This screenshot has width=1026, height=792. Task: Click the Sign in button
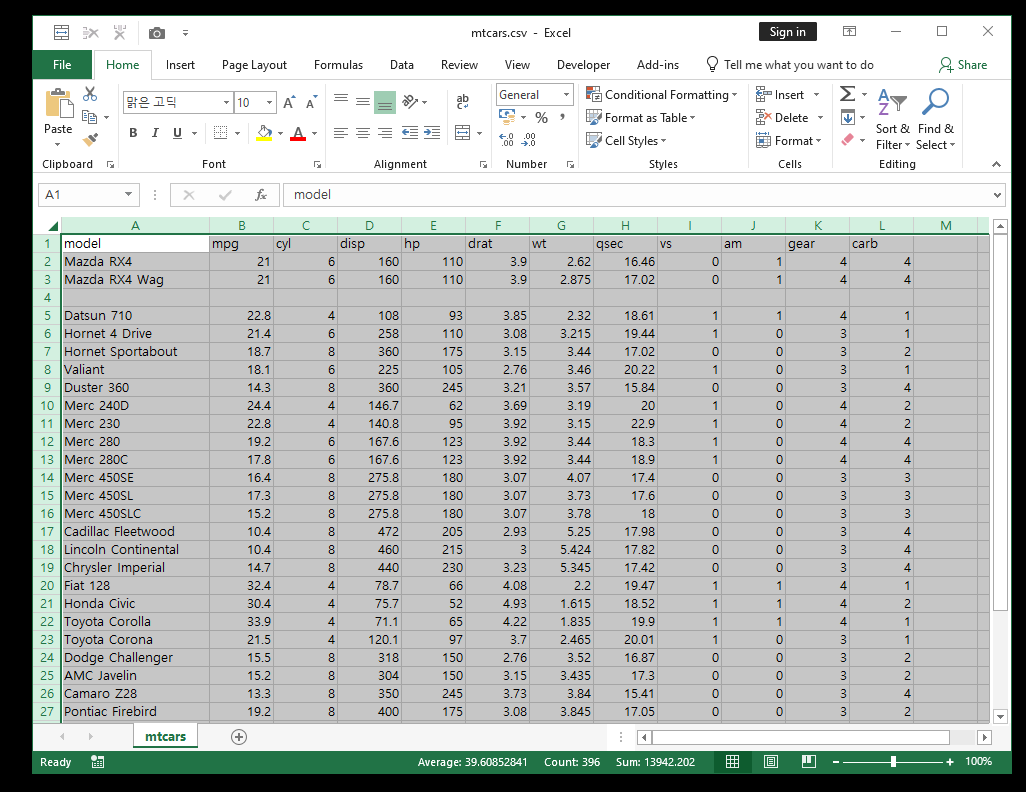787,32
